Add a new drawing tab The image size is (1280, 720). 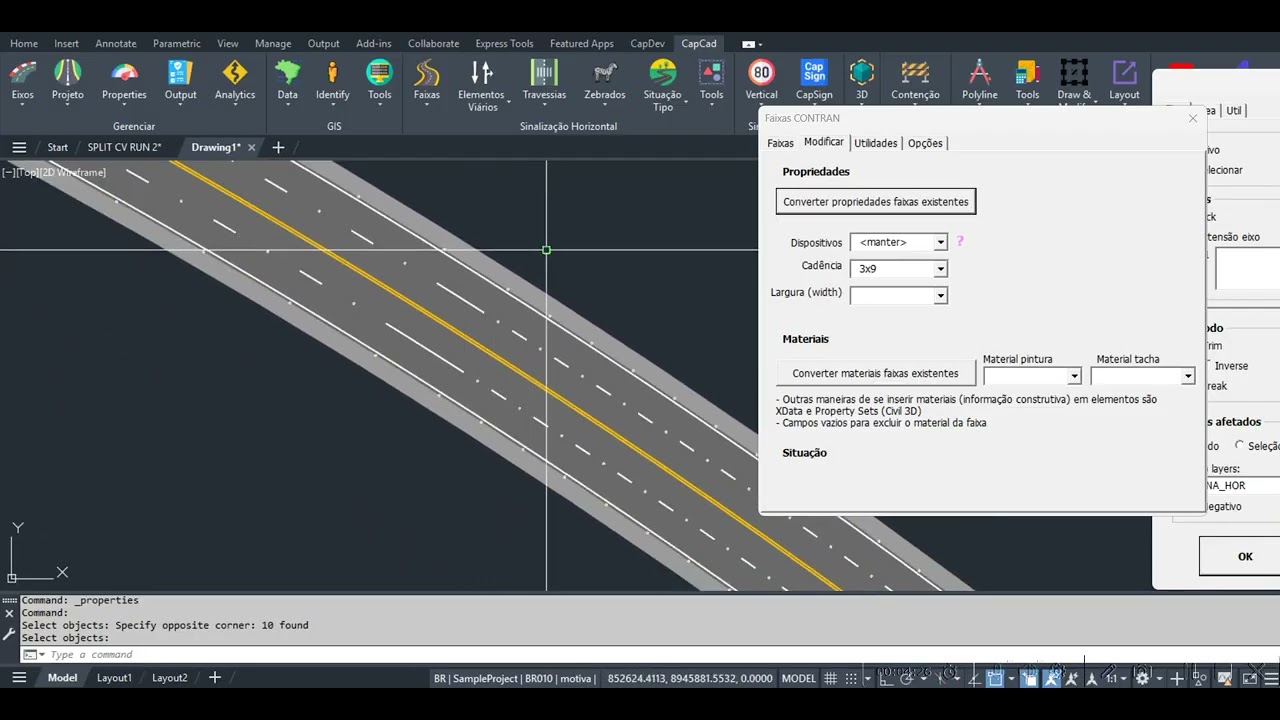(278, 147)
